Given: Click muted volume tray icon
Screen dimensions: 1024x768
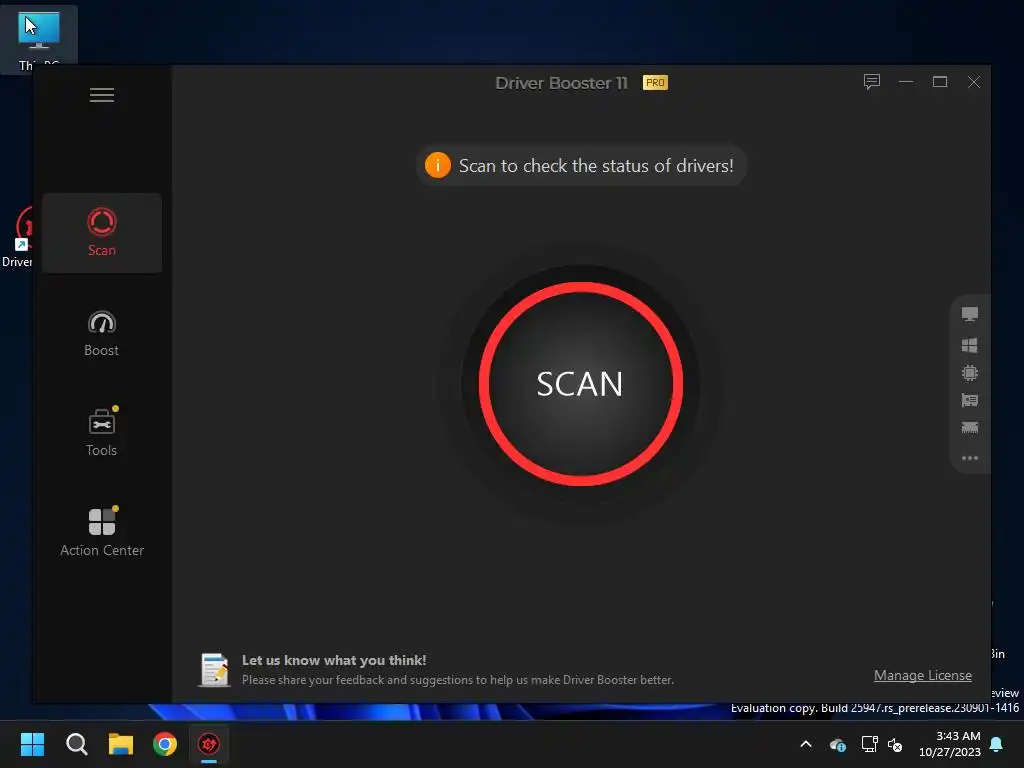Looking at the screenshot, I should click(895, 744).
